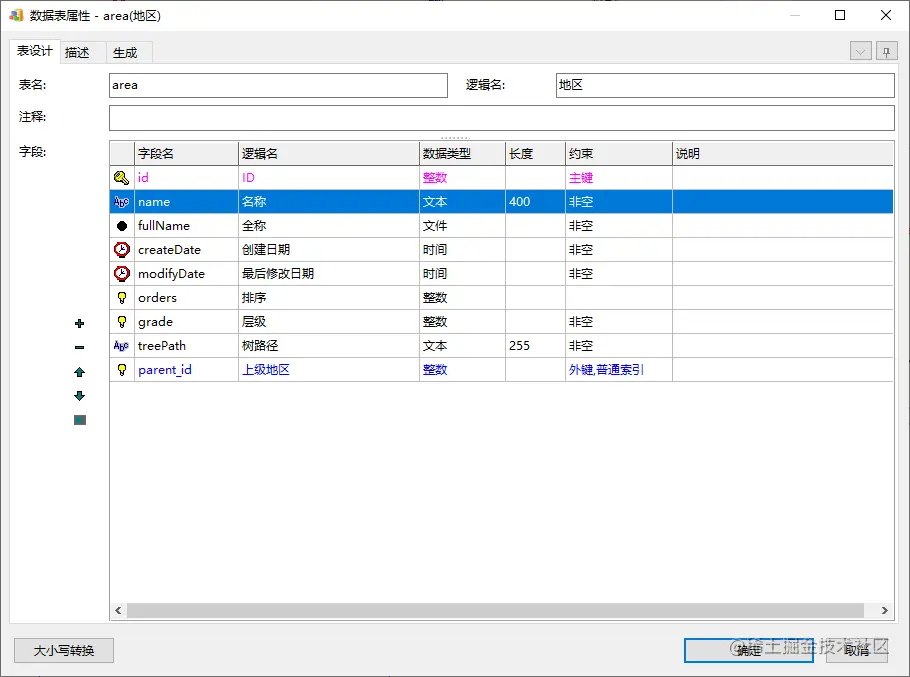Open the dropdown chevron at top right
The image size is (910, 677).
(861, 52)
